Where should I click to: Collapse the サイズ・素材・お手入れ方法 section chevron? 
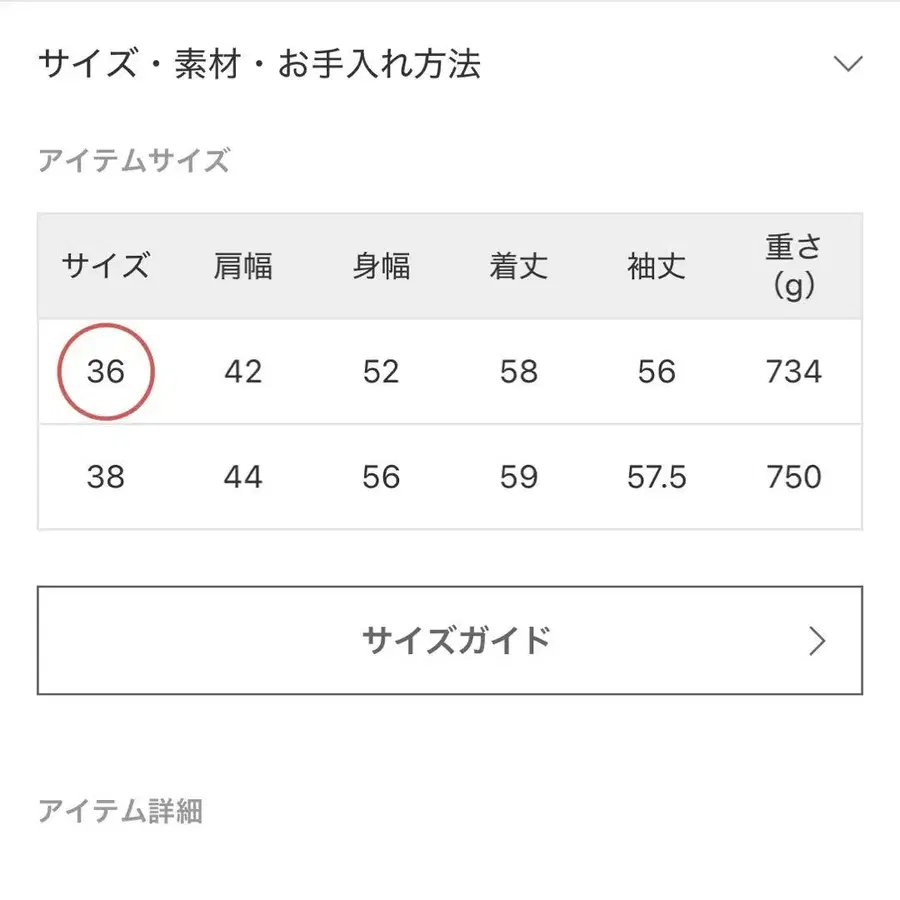click(847, 65)
